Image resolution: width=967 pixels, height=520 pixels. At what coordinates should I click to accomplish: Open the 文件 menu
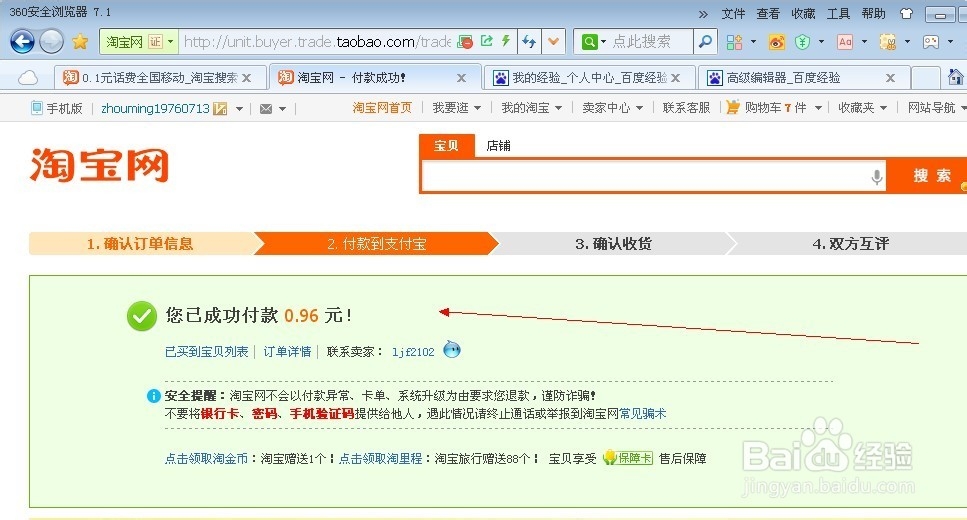[x=733, y=14]
